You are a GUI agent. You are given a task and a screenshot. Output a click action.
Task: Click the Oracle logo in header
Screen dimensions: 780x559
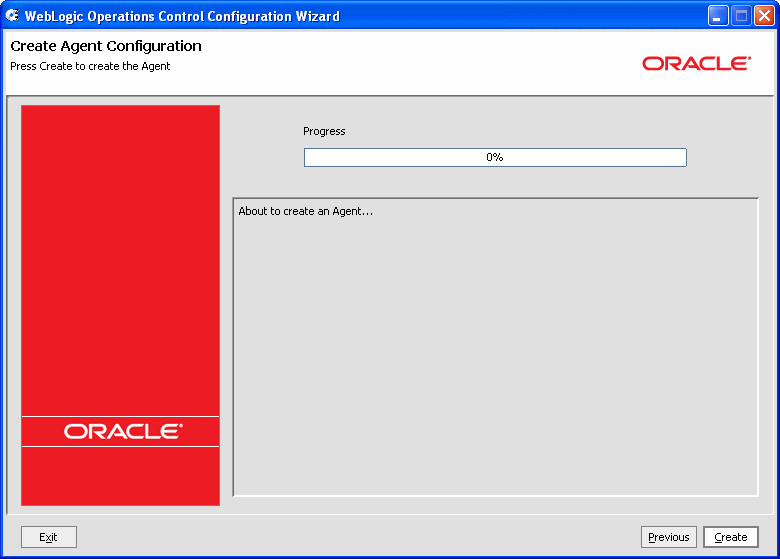tap(696, 63)
